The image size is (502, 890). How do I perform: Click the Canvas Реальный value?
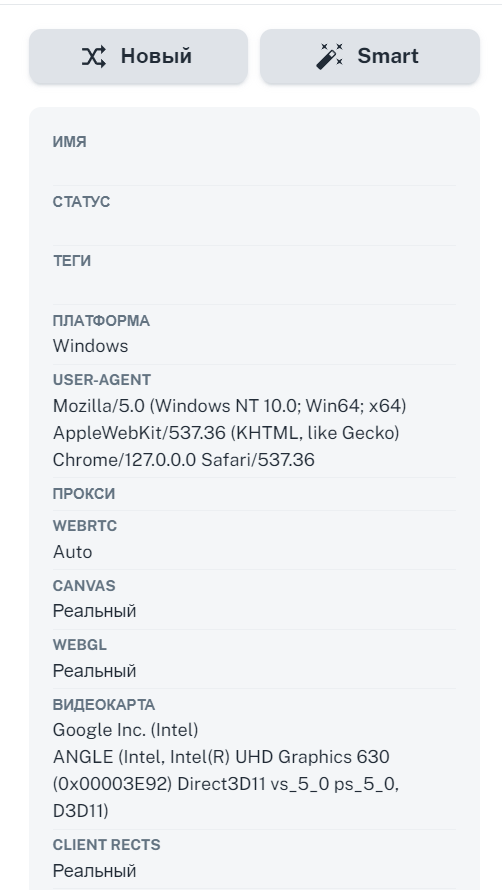[x=94, y=611]
